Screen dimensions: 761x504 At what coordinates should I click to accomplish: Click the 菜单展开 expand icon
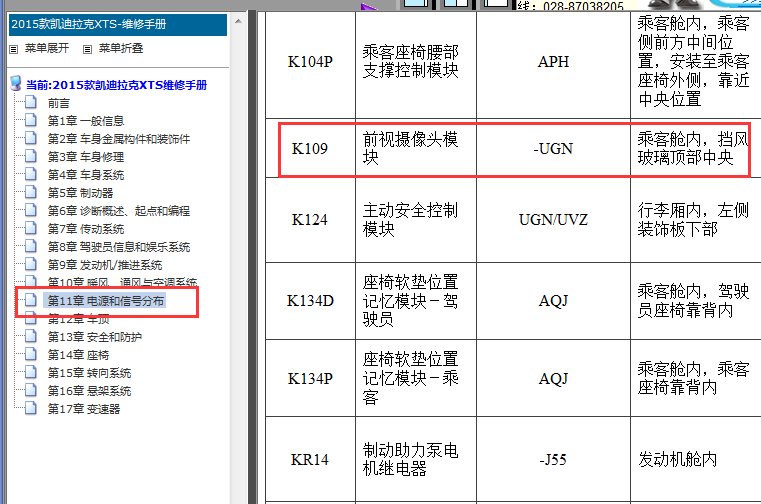[x=14, y=49]
